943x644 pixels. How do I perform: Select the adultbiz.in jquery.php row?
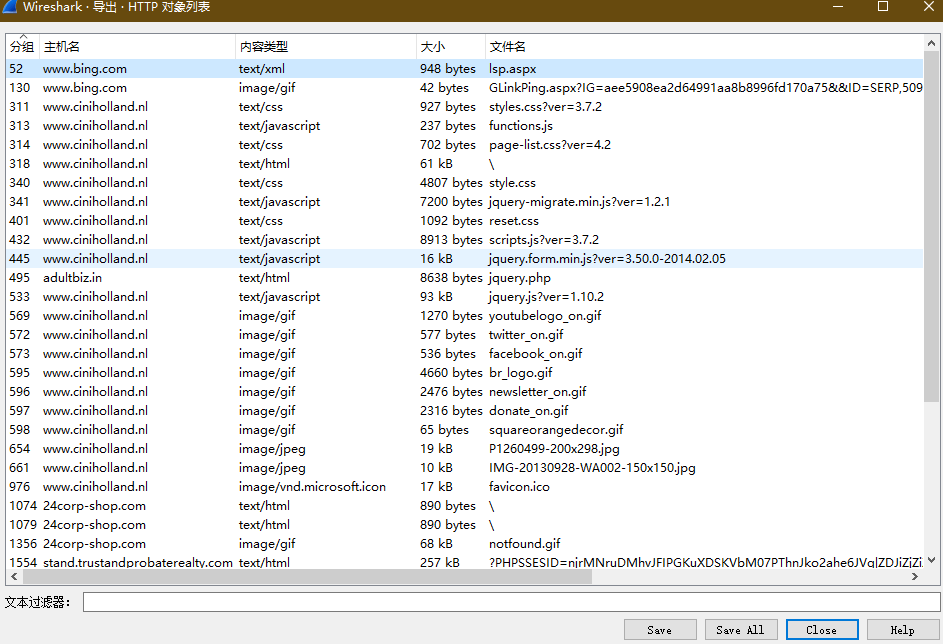coord(465,278)
